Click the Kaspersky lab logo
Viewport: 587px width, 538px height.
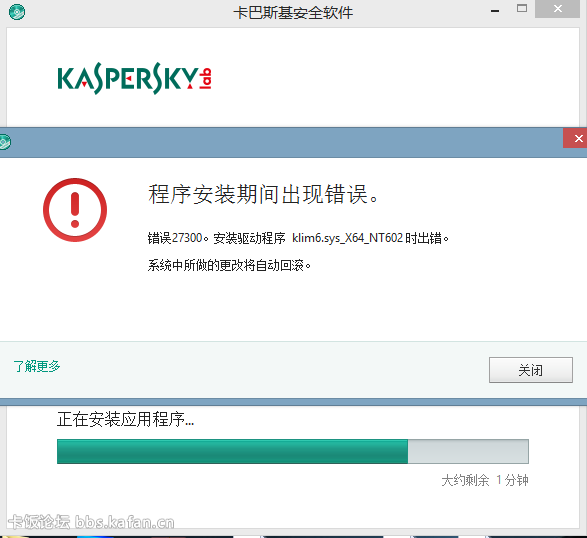click(134, 78)
